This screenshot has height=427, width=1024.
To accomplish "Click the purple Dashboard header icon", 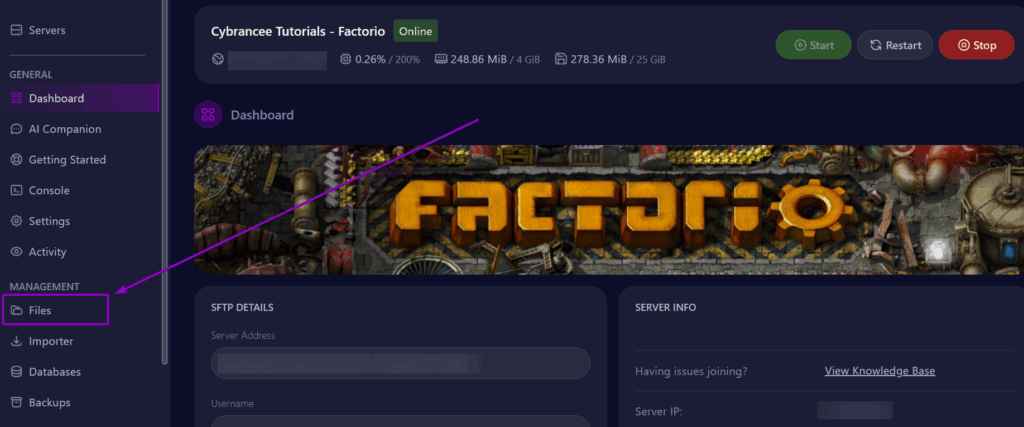I will coord(208,115).
